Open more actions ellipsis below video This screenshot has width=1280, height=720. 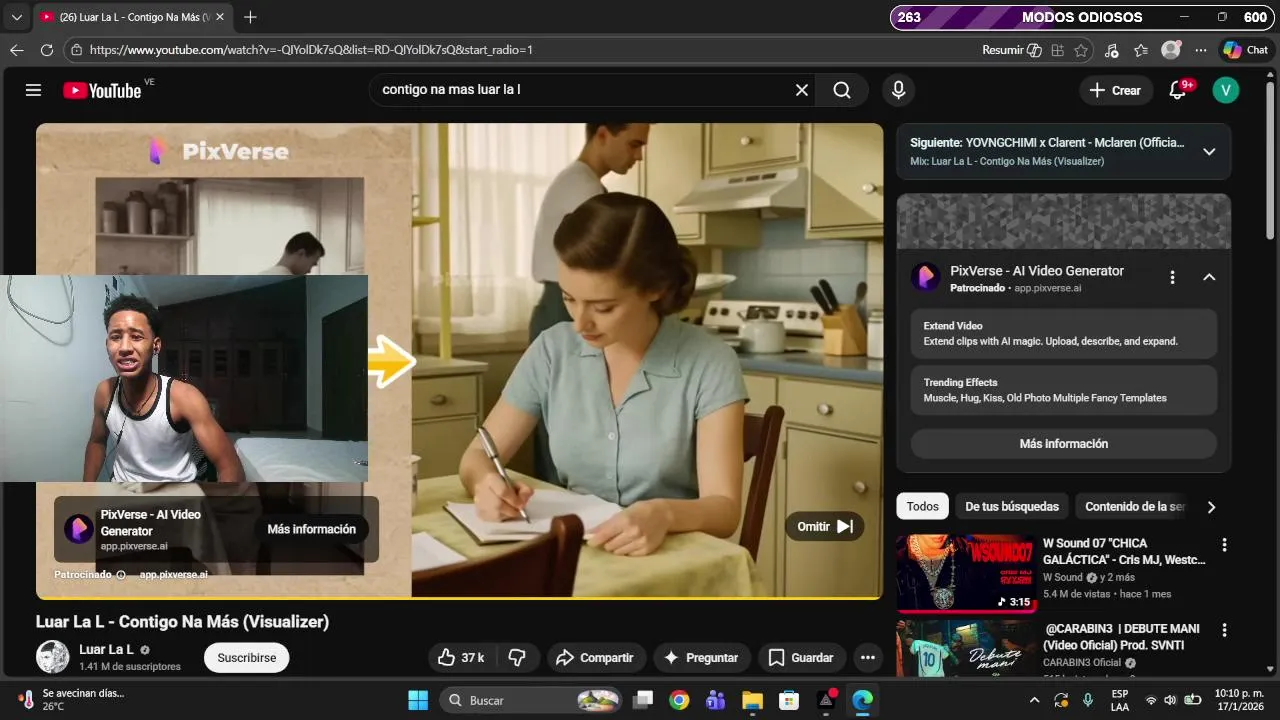coord(868,657)
